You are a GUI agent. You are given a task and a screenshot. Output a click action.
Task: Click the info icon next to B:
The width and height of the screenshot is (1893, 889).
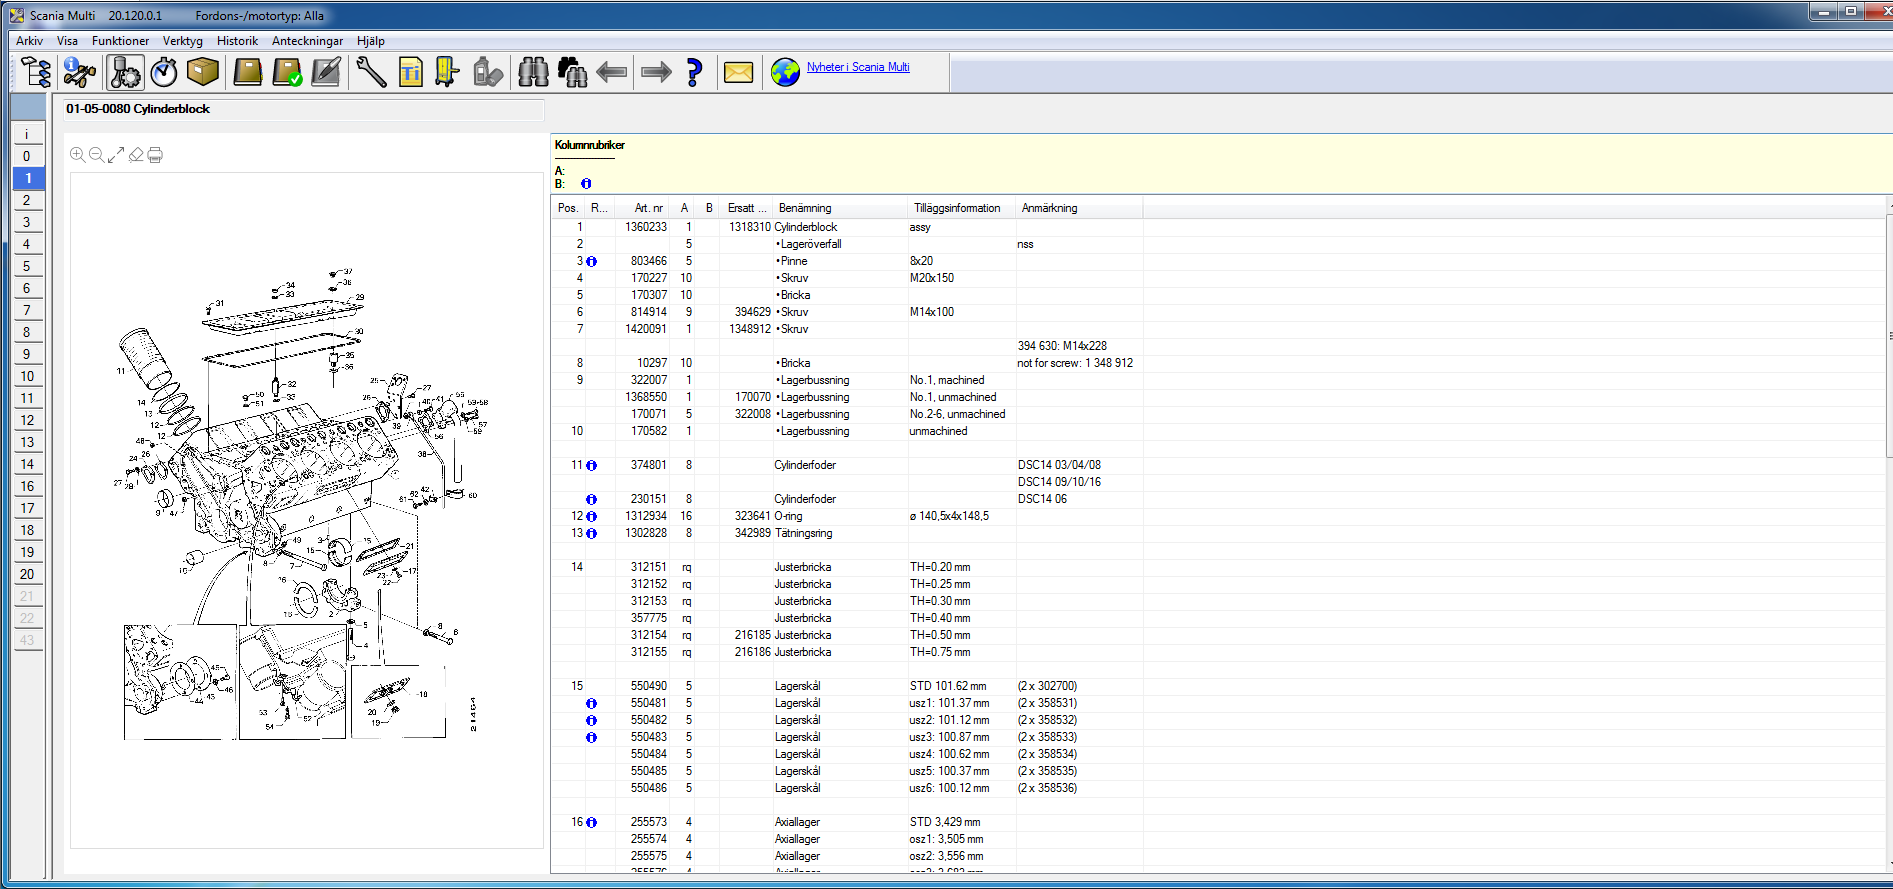586,184
